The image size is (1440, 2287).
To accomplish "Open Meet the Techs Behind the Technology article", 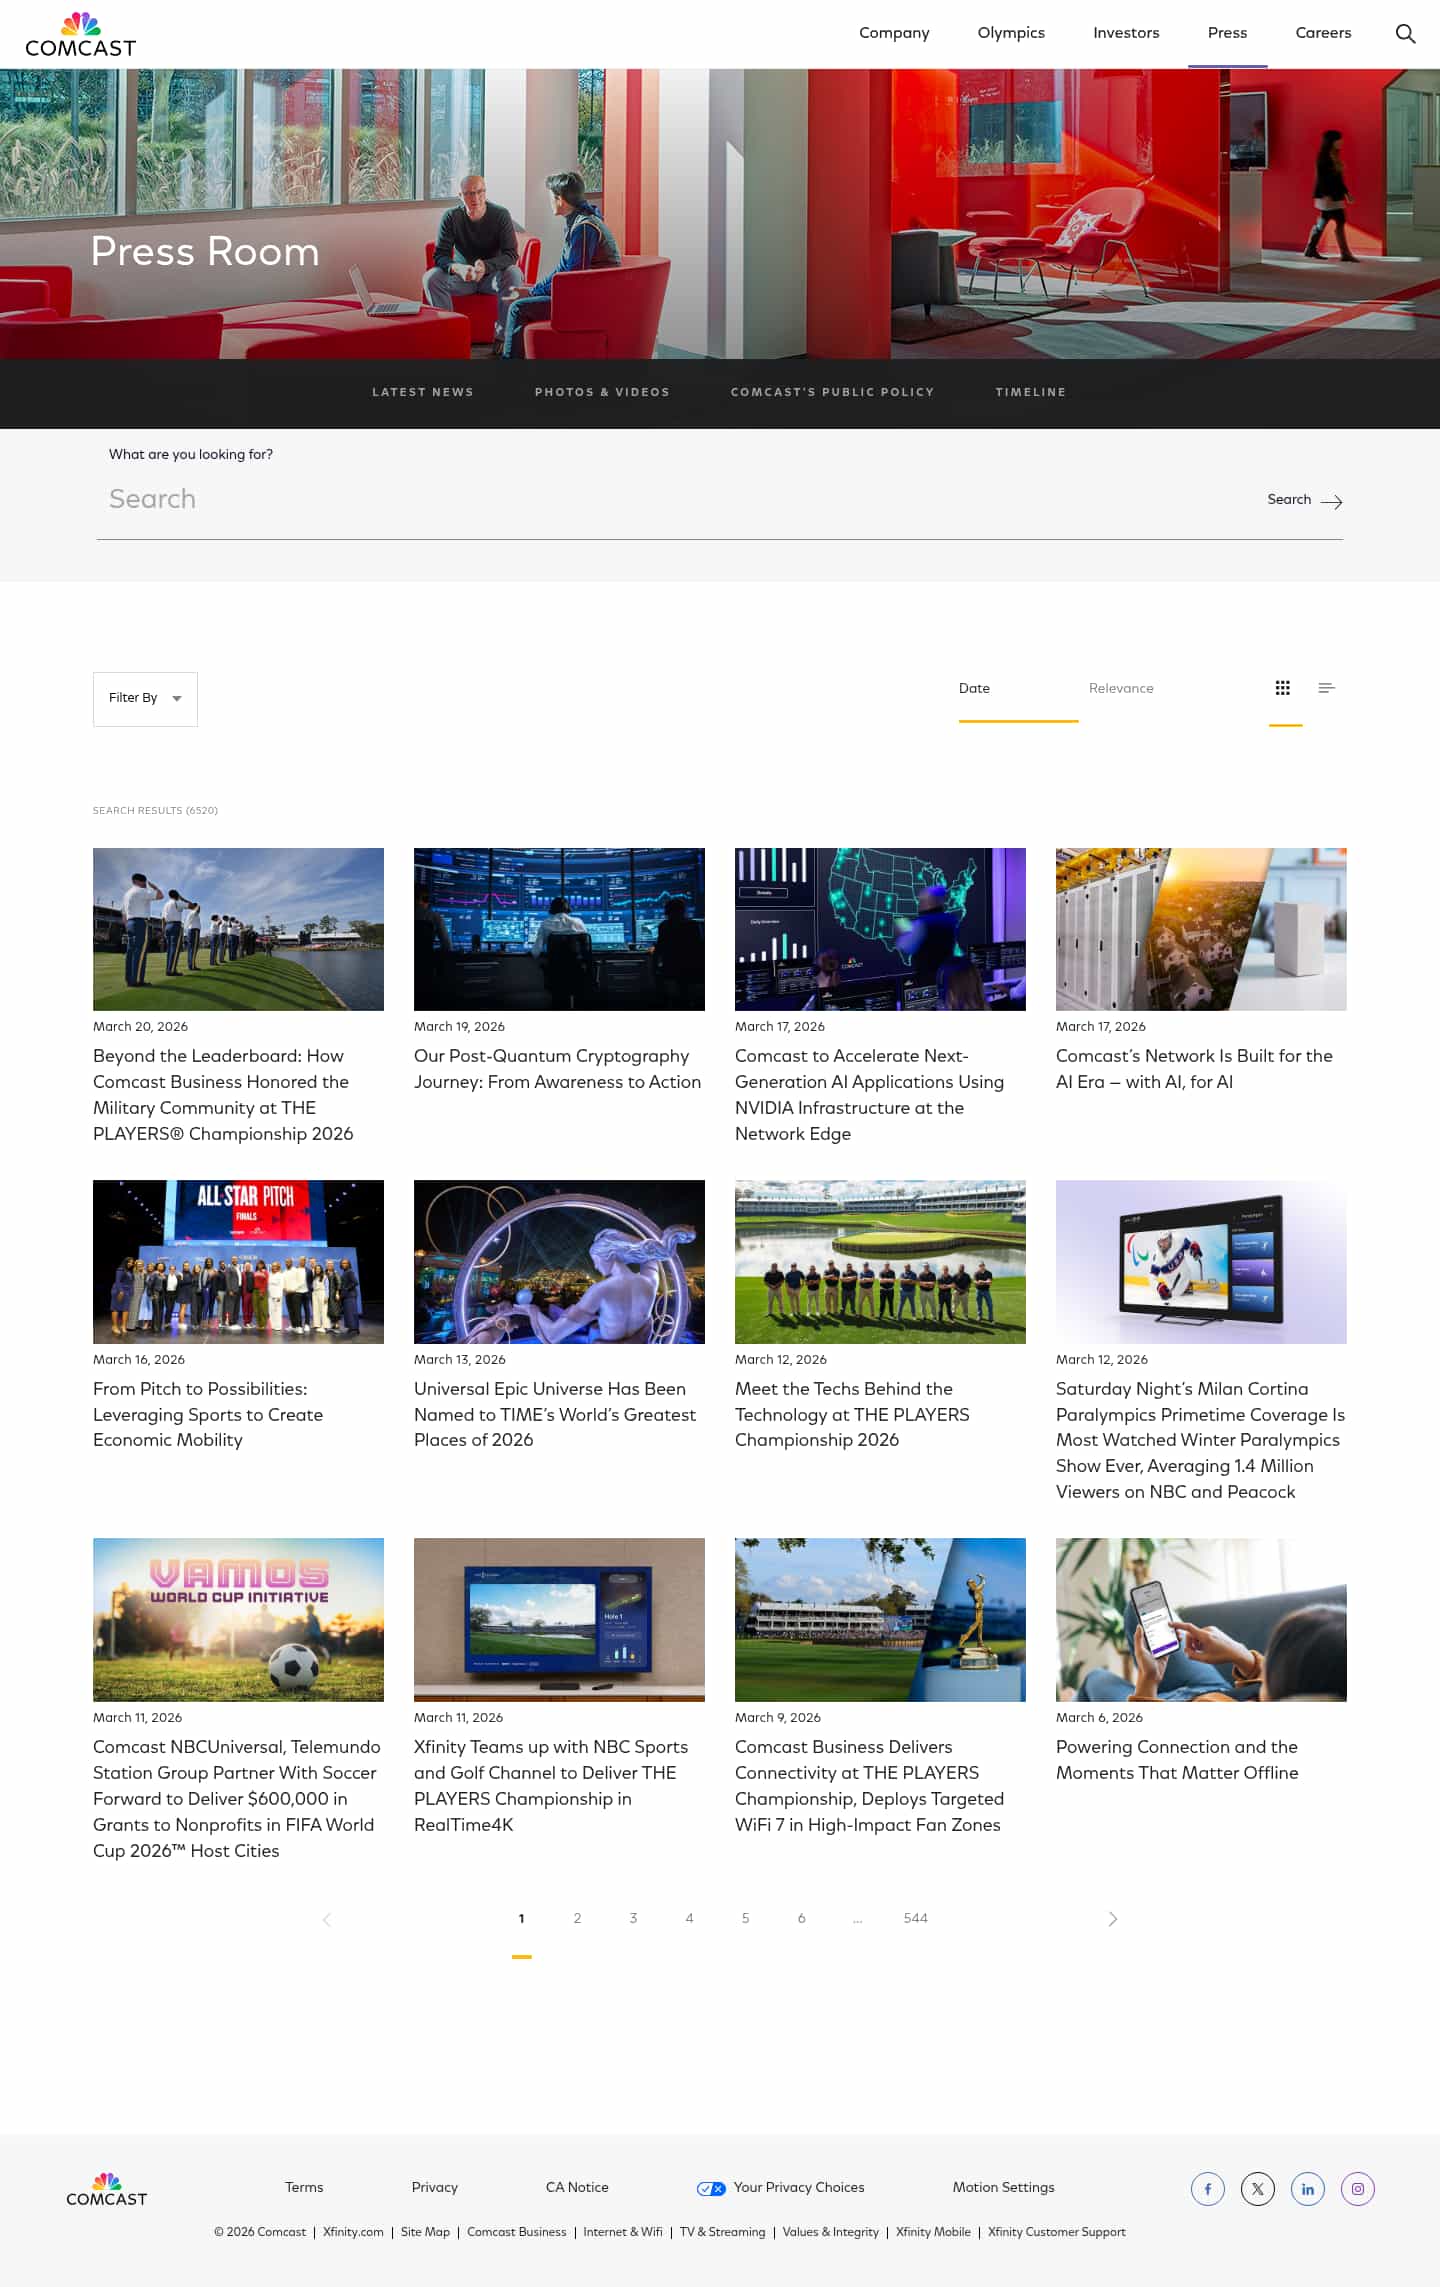I will (852, 1414).
